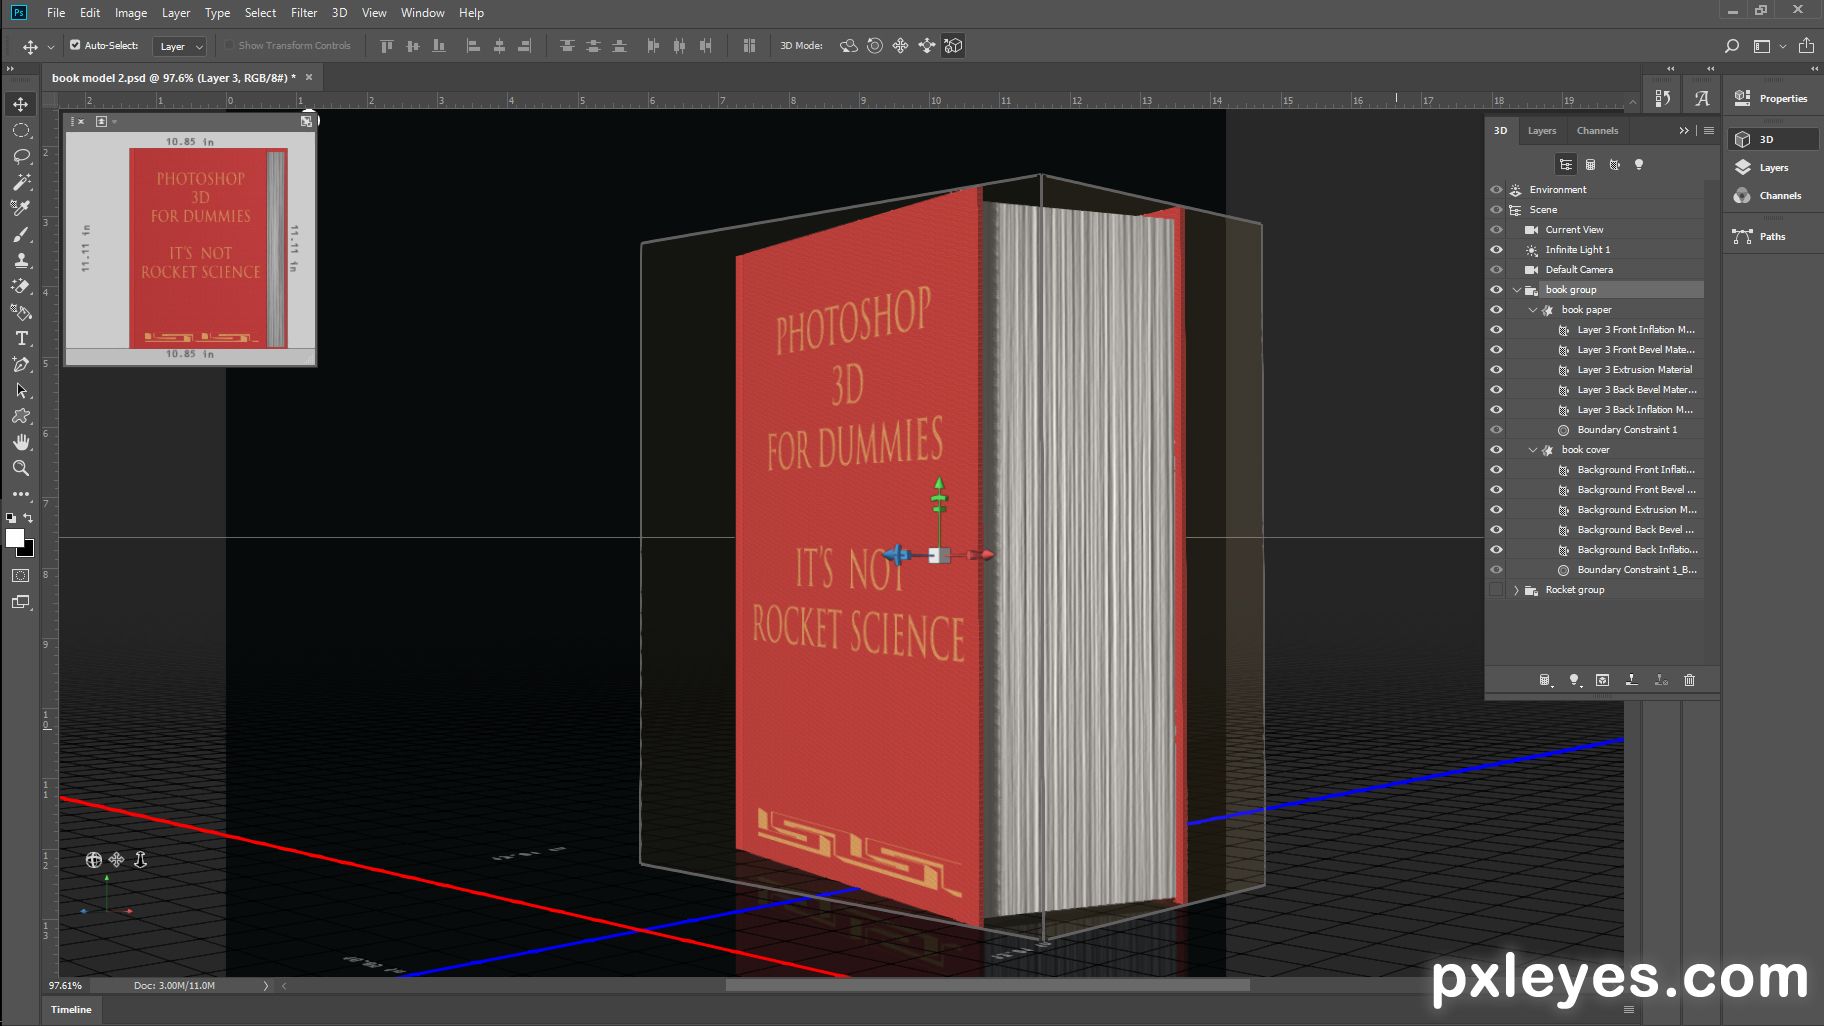Reset default foreground and background colors
The width and height of the screenshot is (1824, 1026).
coord(11,518)
